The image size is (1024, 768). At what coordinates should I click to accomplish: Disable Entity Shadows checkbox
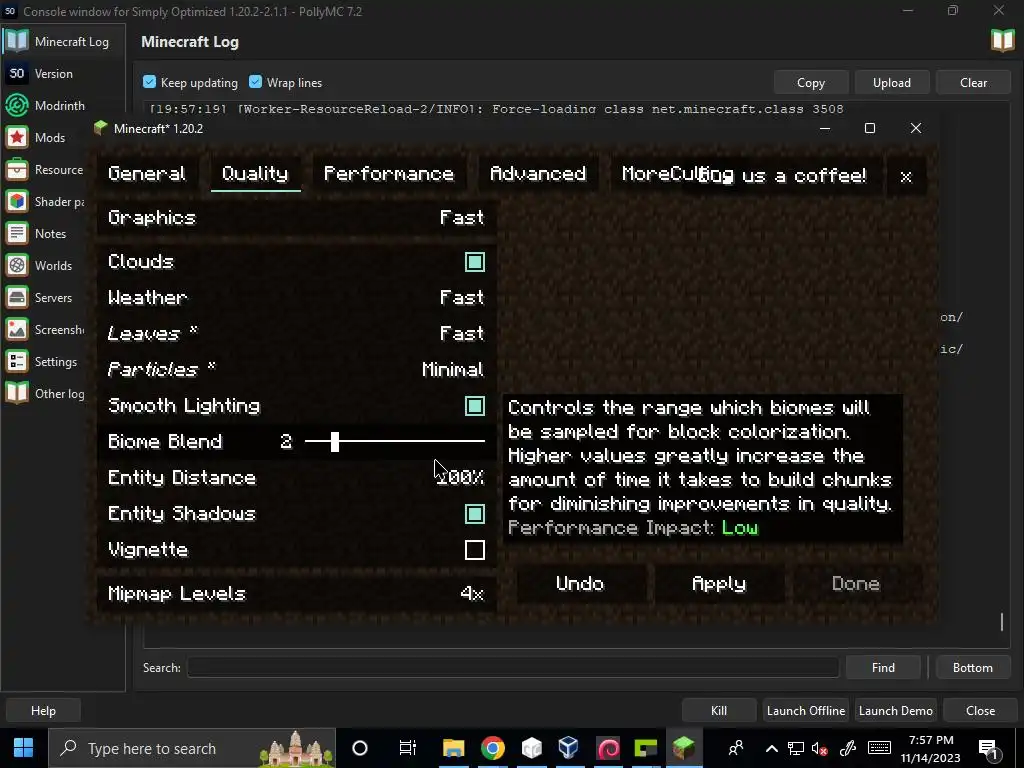(x=475, y=514)
